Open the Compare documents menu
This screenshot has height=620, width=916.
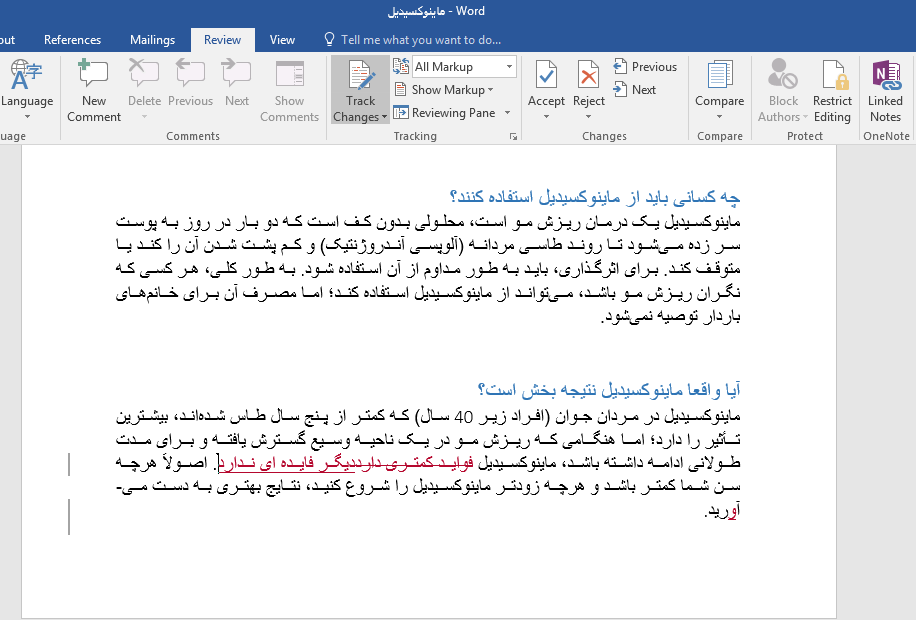pyautogui.click(x=719, y=89)
